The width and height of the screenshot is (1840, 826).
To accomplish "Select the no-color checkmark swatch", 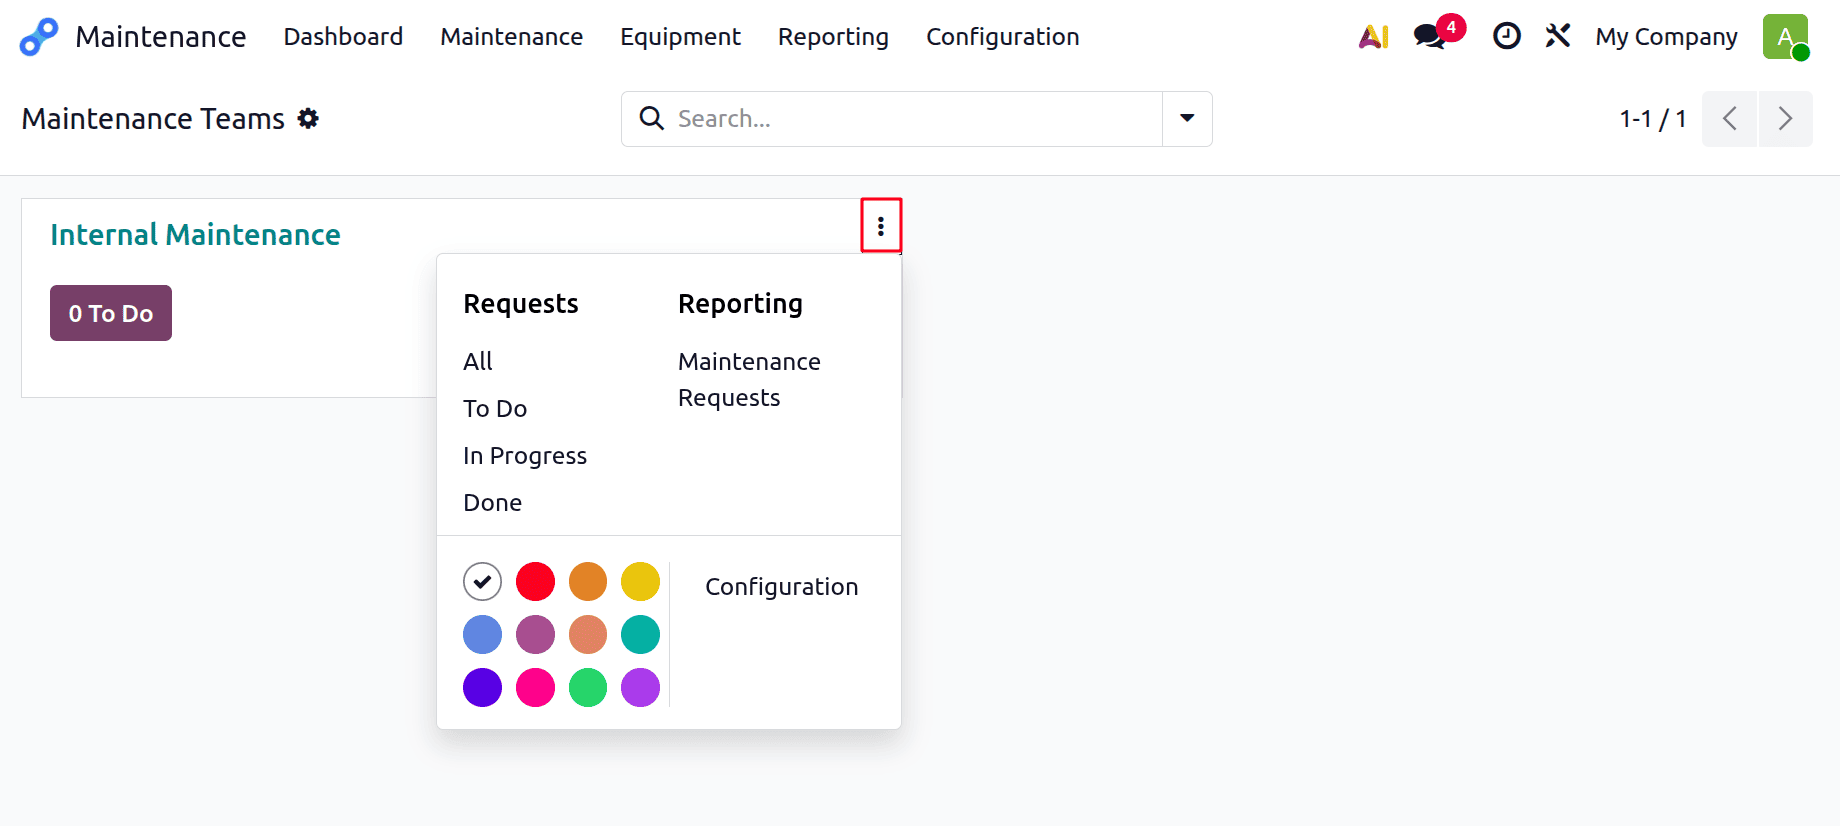I will [482, 581].
